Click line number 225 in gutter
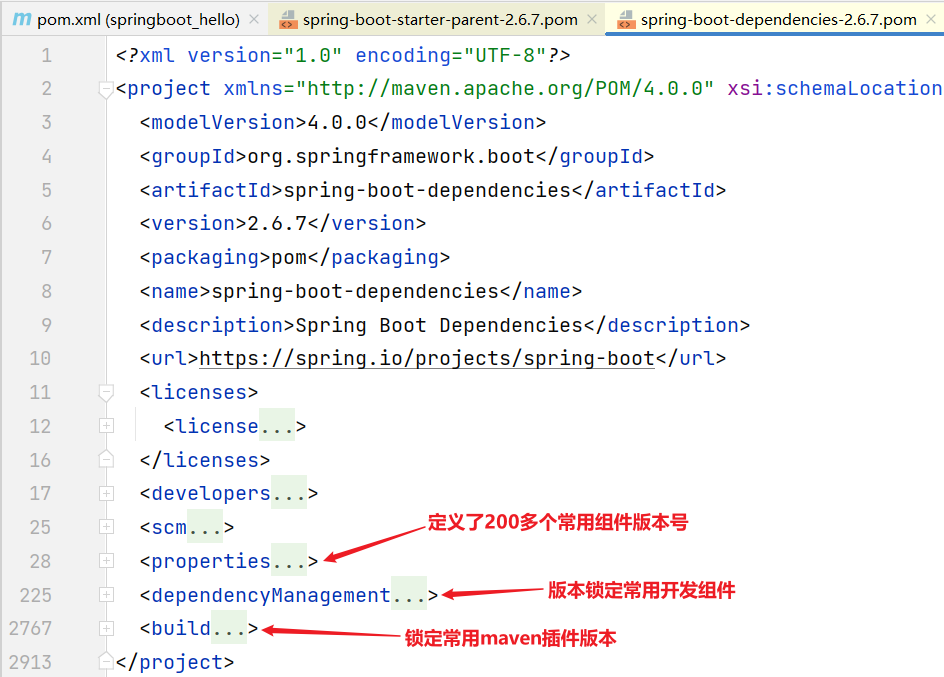944x677 pixels. (36, 595)
